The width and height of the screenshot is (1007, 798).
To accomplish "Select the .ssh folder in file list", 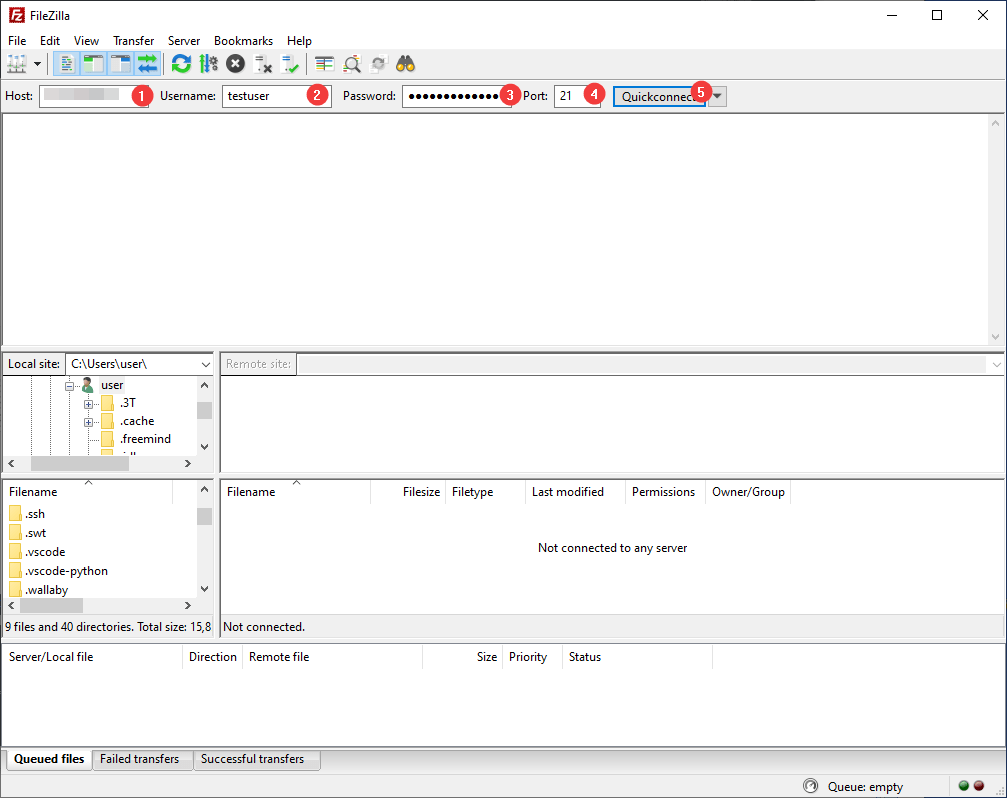I will point(35,514).
